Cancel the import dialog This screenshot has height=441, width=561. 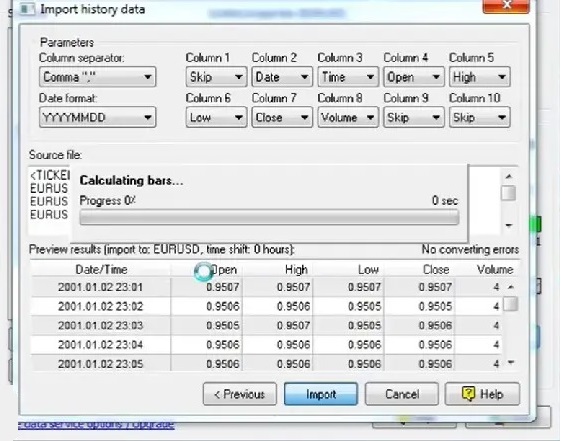[402, 394]
